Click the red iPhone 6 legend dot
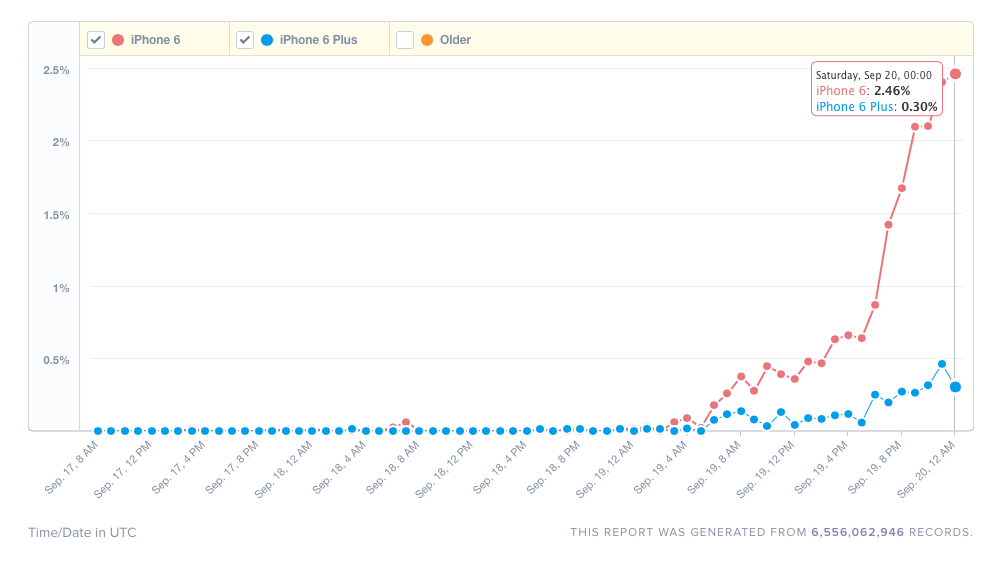Viewport: 1000px width, 564px height. 118,40
